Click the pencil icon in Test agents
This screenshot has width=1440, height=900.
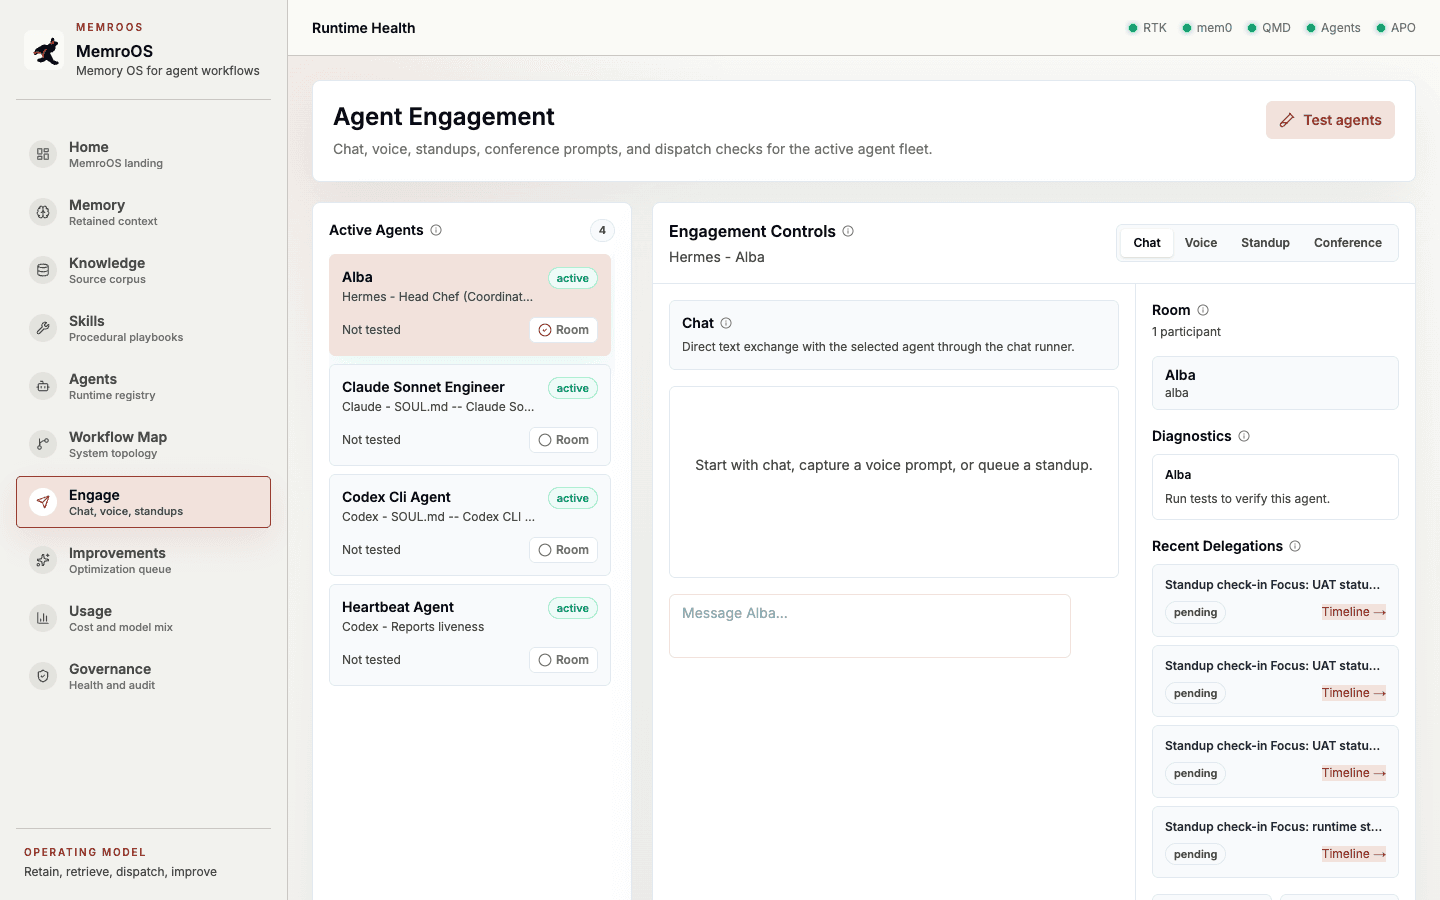[1287, 120]
